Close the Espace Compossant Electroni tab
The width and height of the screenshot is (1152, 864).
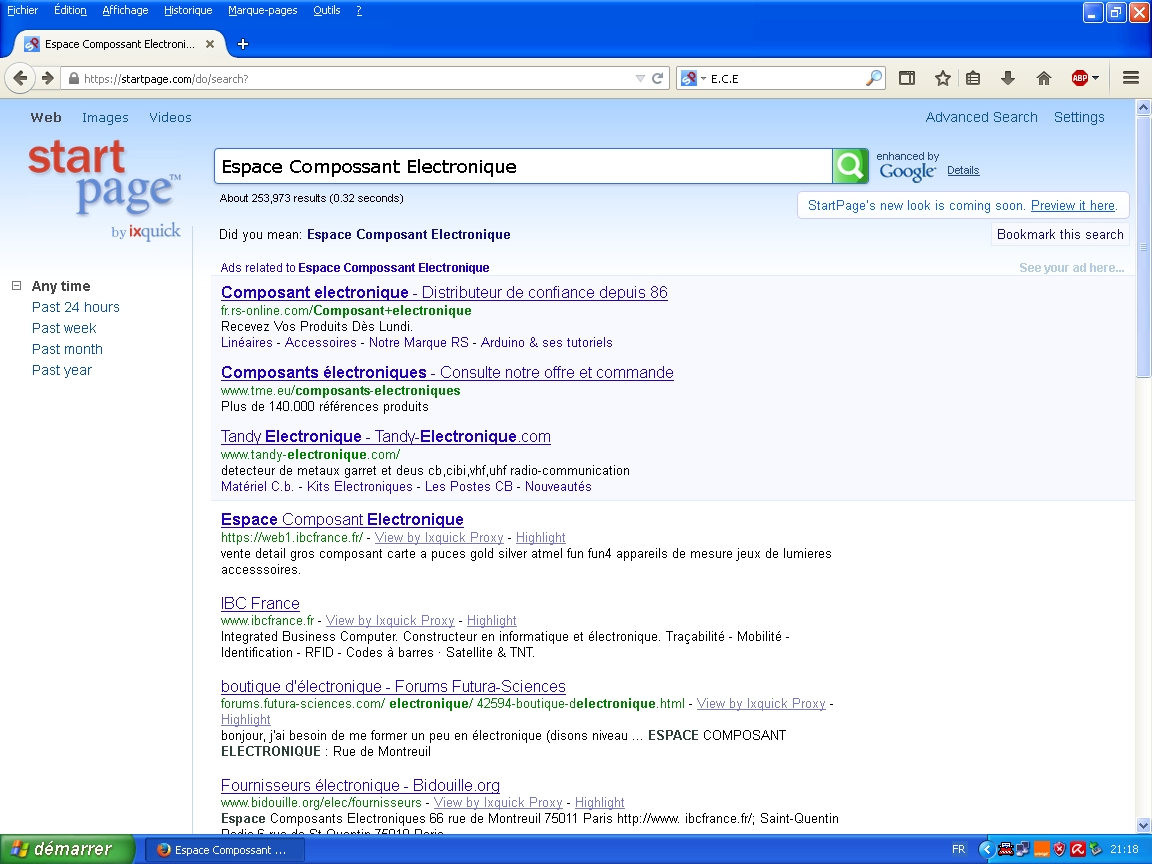pos(210,44)
